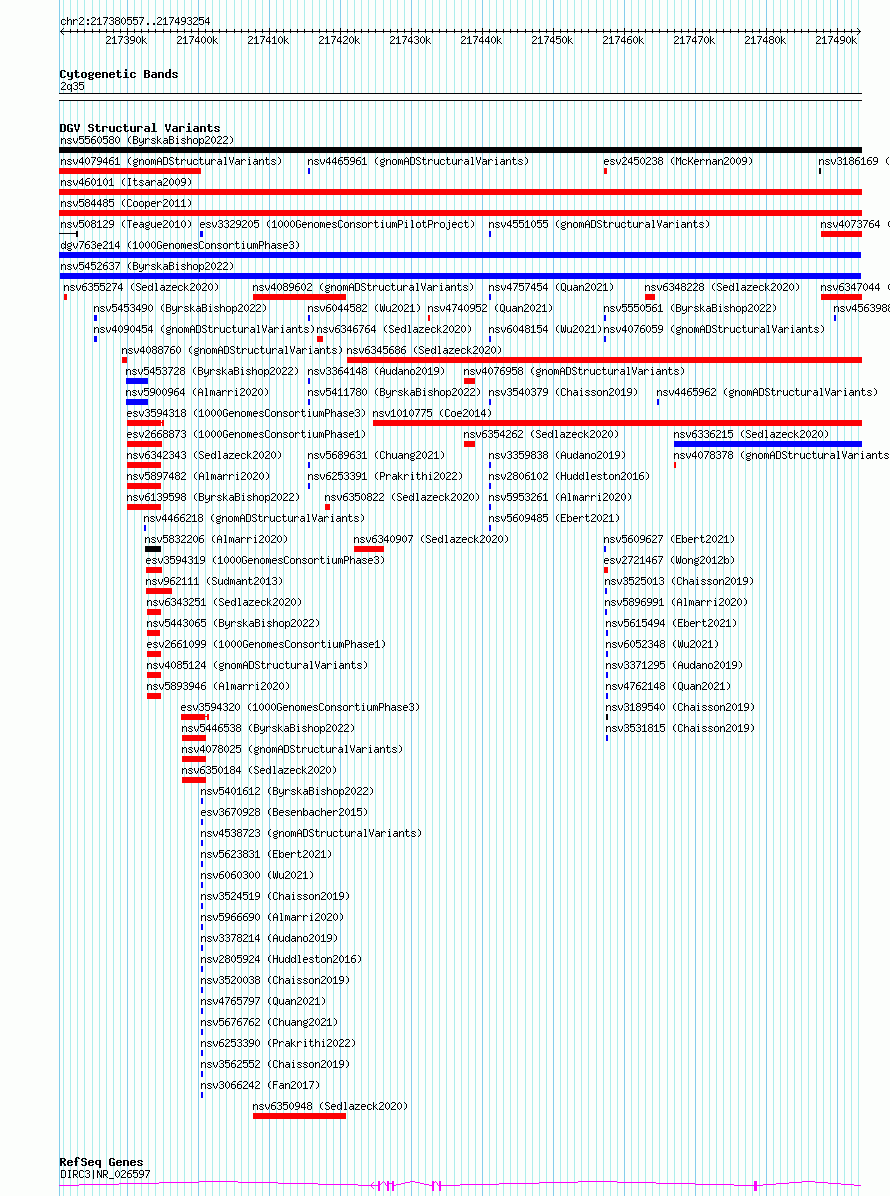The height and width of the screenshot is (1196, 890).
Task: Click the esv3670928 (Besenbacher2015) label
Action: 284,812
